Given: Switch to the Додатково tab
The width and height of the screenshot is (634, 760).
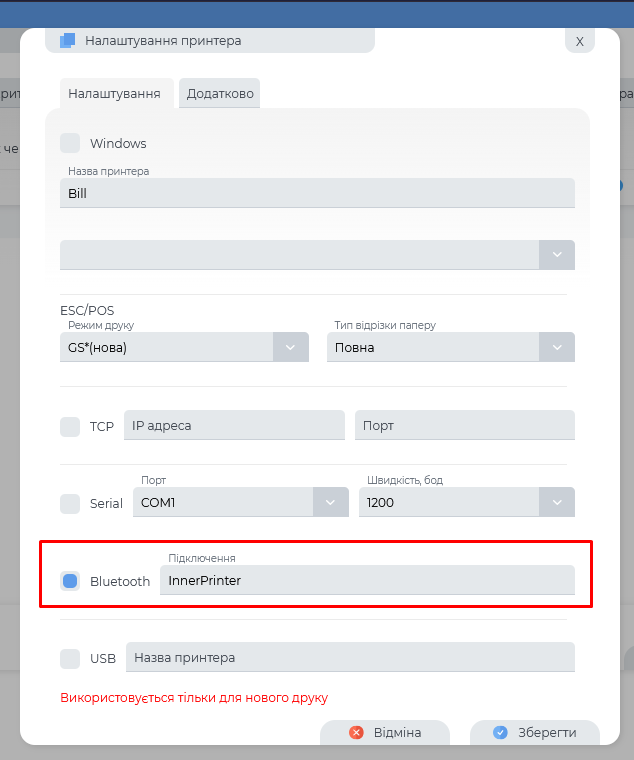Looking at the screenshot, I should [220, 94].
